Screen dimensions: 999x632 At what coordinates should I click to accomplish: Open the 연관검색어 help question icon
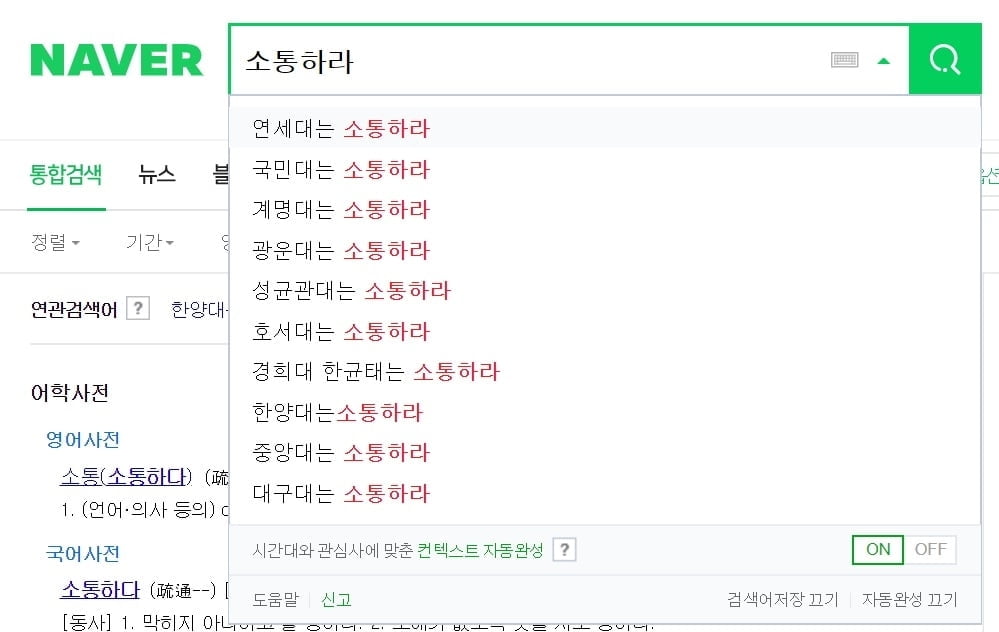coord(138,308)
